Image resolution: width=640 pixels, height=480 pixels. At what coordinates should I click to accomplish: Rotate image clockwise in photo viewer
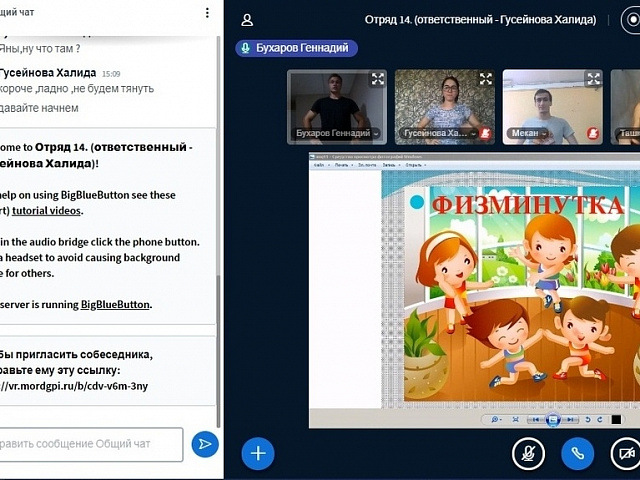point(600,419)
